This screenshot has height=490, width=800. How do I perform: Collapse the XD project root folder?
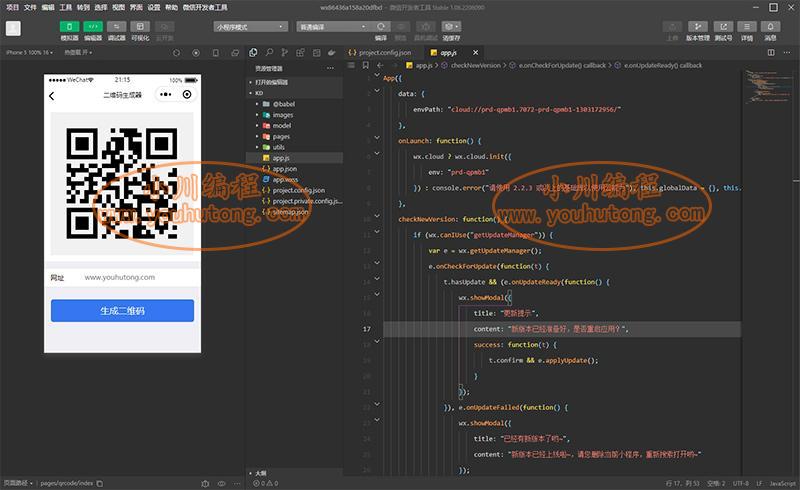(x=294, y=93)
